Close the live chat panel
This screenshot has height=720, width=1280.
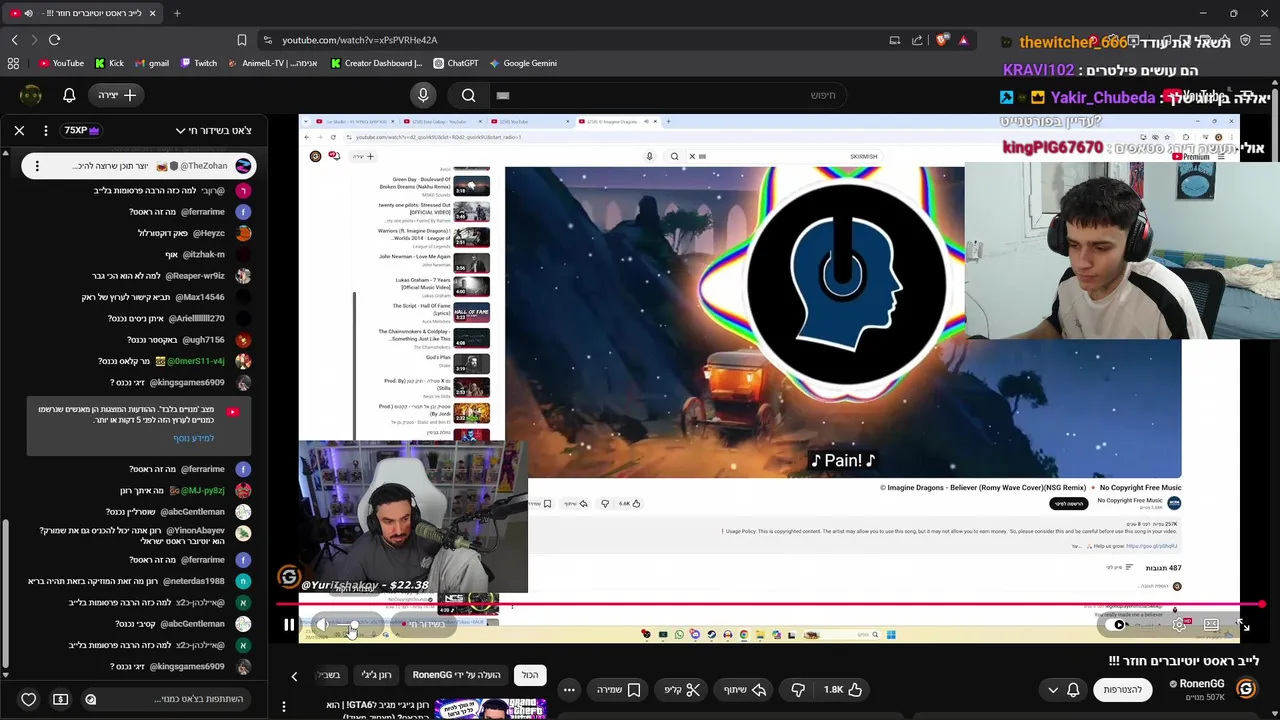pos(19,130)
